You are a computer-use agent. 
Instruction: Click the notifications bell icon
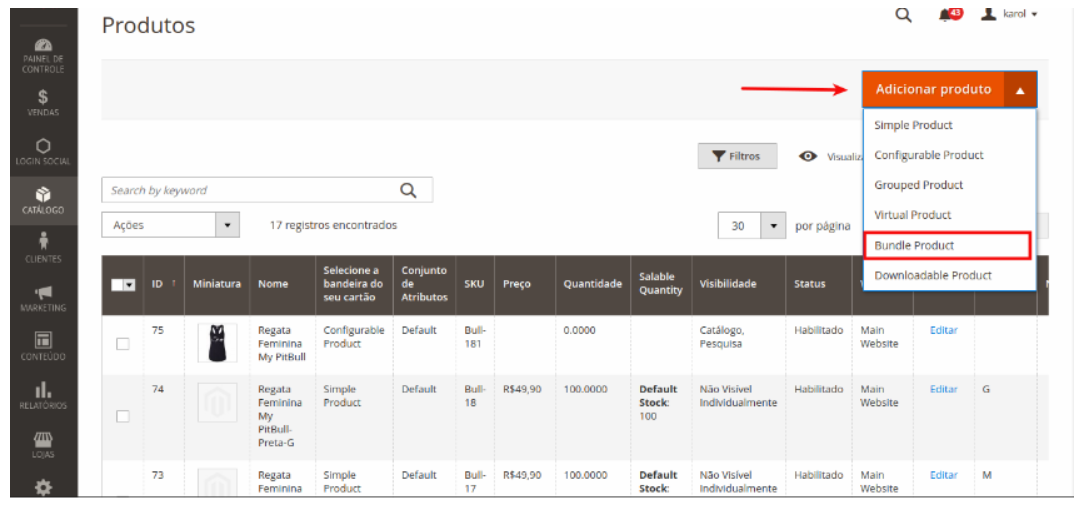point(948,15)
